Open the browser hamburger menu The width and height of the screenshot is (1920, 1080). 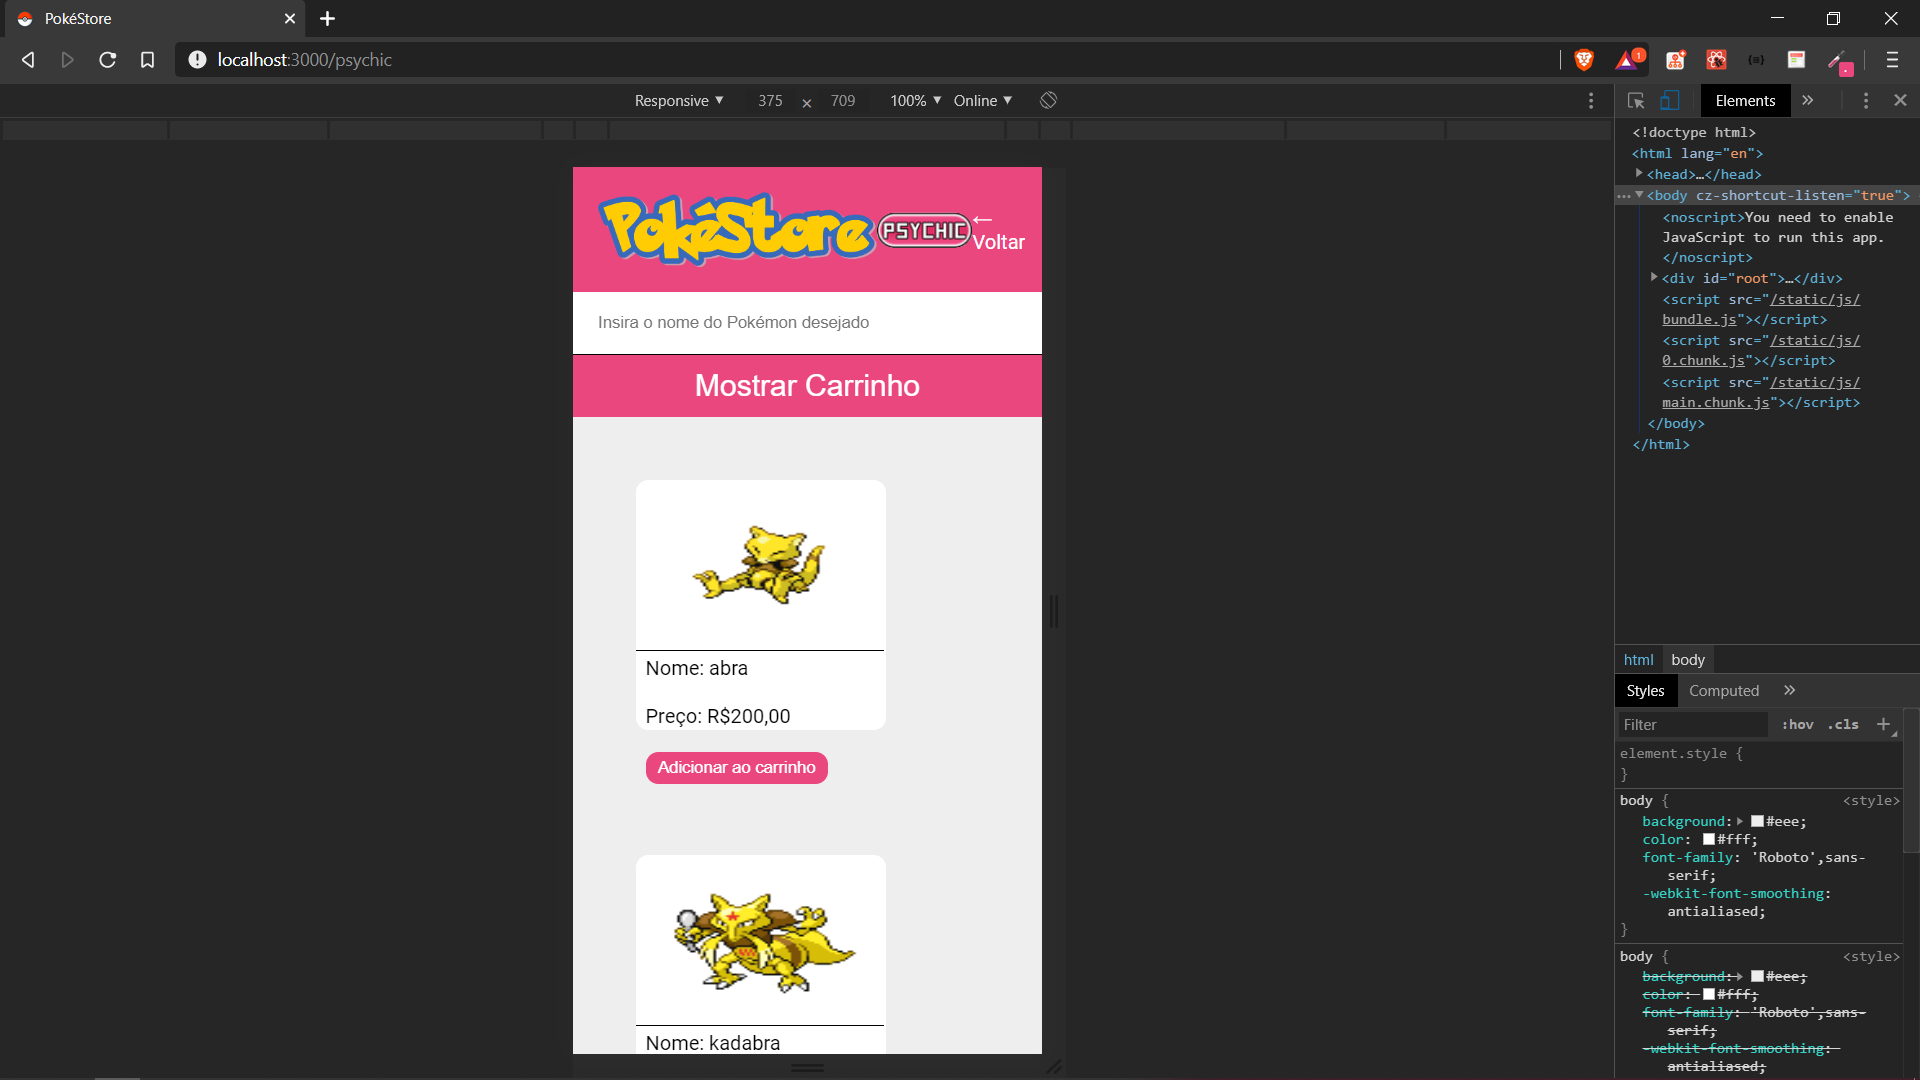pos(1892,60)
